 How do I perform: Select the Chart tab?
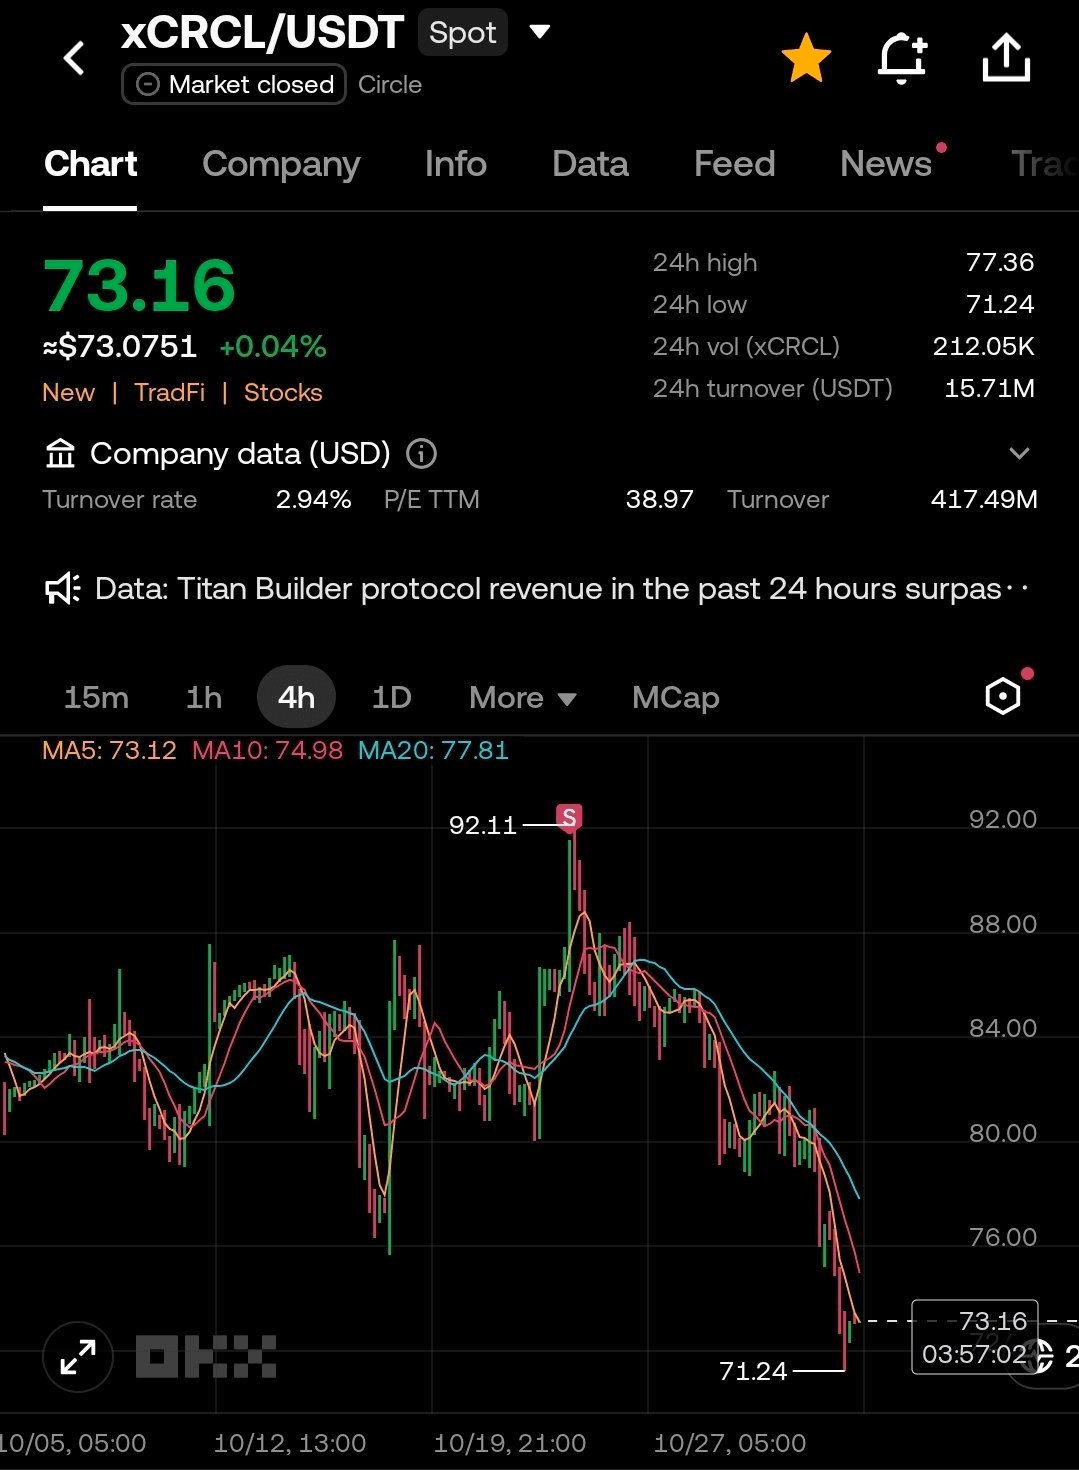click(x=91, y=164)
